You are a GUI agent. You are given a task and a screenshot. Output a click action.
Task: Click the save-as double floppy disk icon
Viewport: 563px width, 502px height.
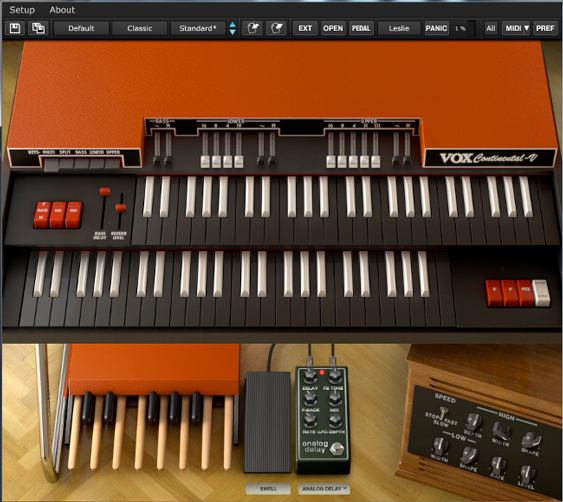[38, 28]
